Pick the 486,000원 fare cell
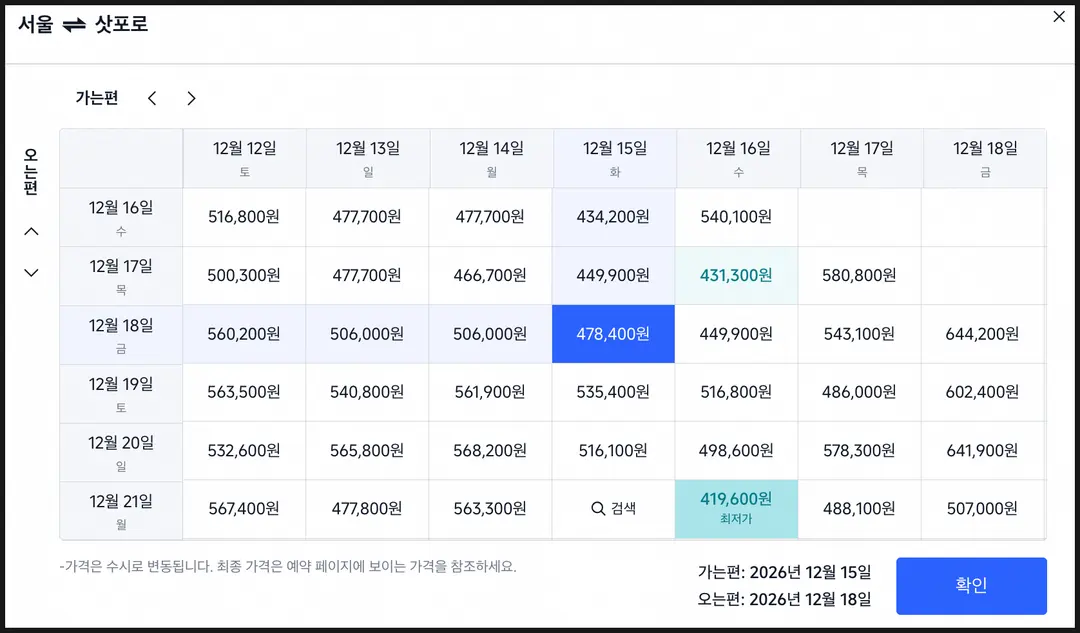Viewport: 1080px width, 633px height. coord(859,392)
